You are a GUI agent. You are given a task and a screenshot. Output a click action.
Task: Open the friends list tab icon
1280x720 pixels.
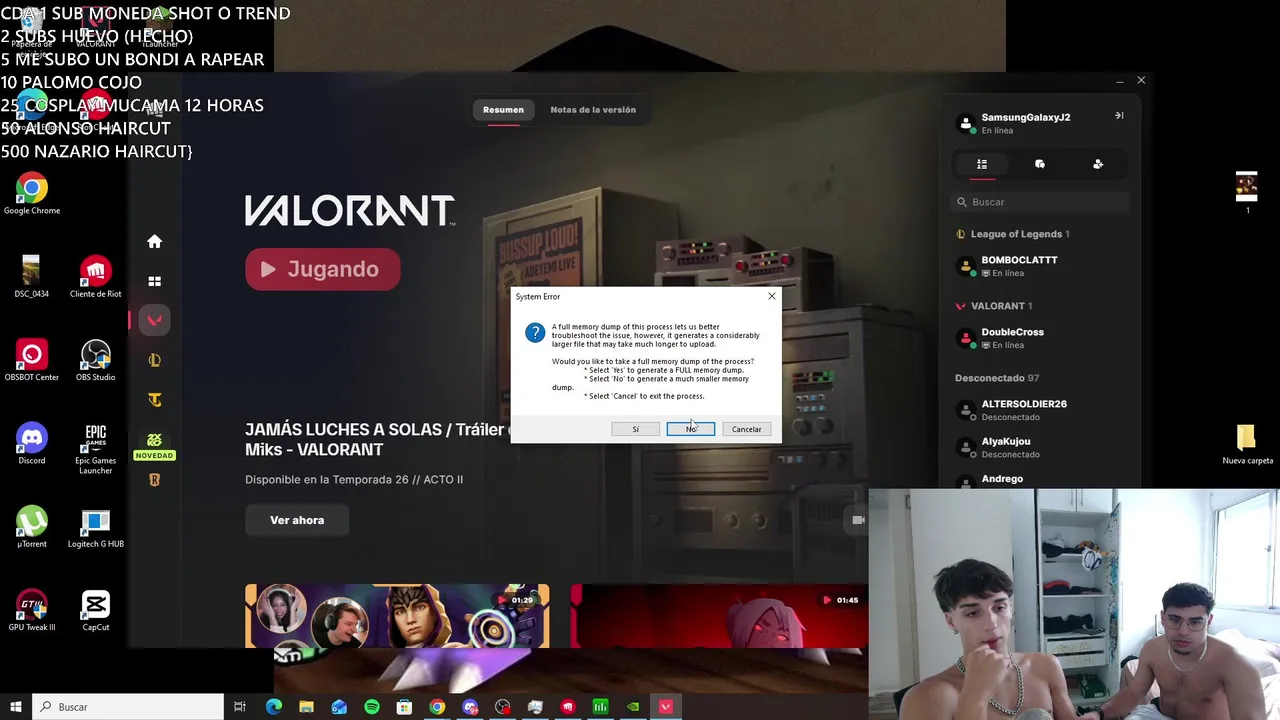point(982,164)
